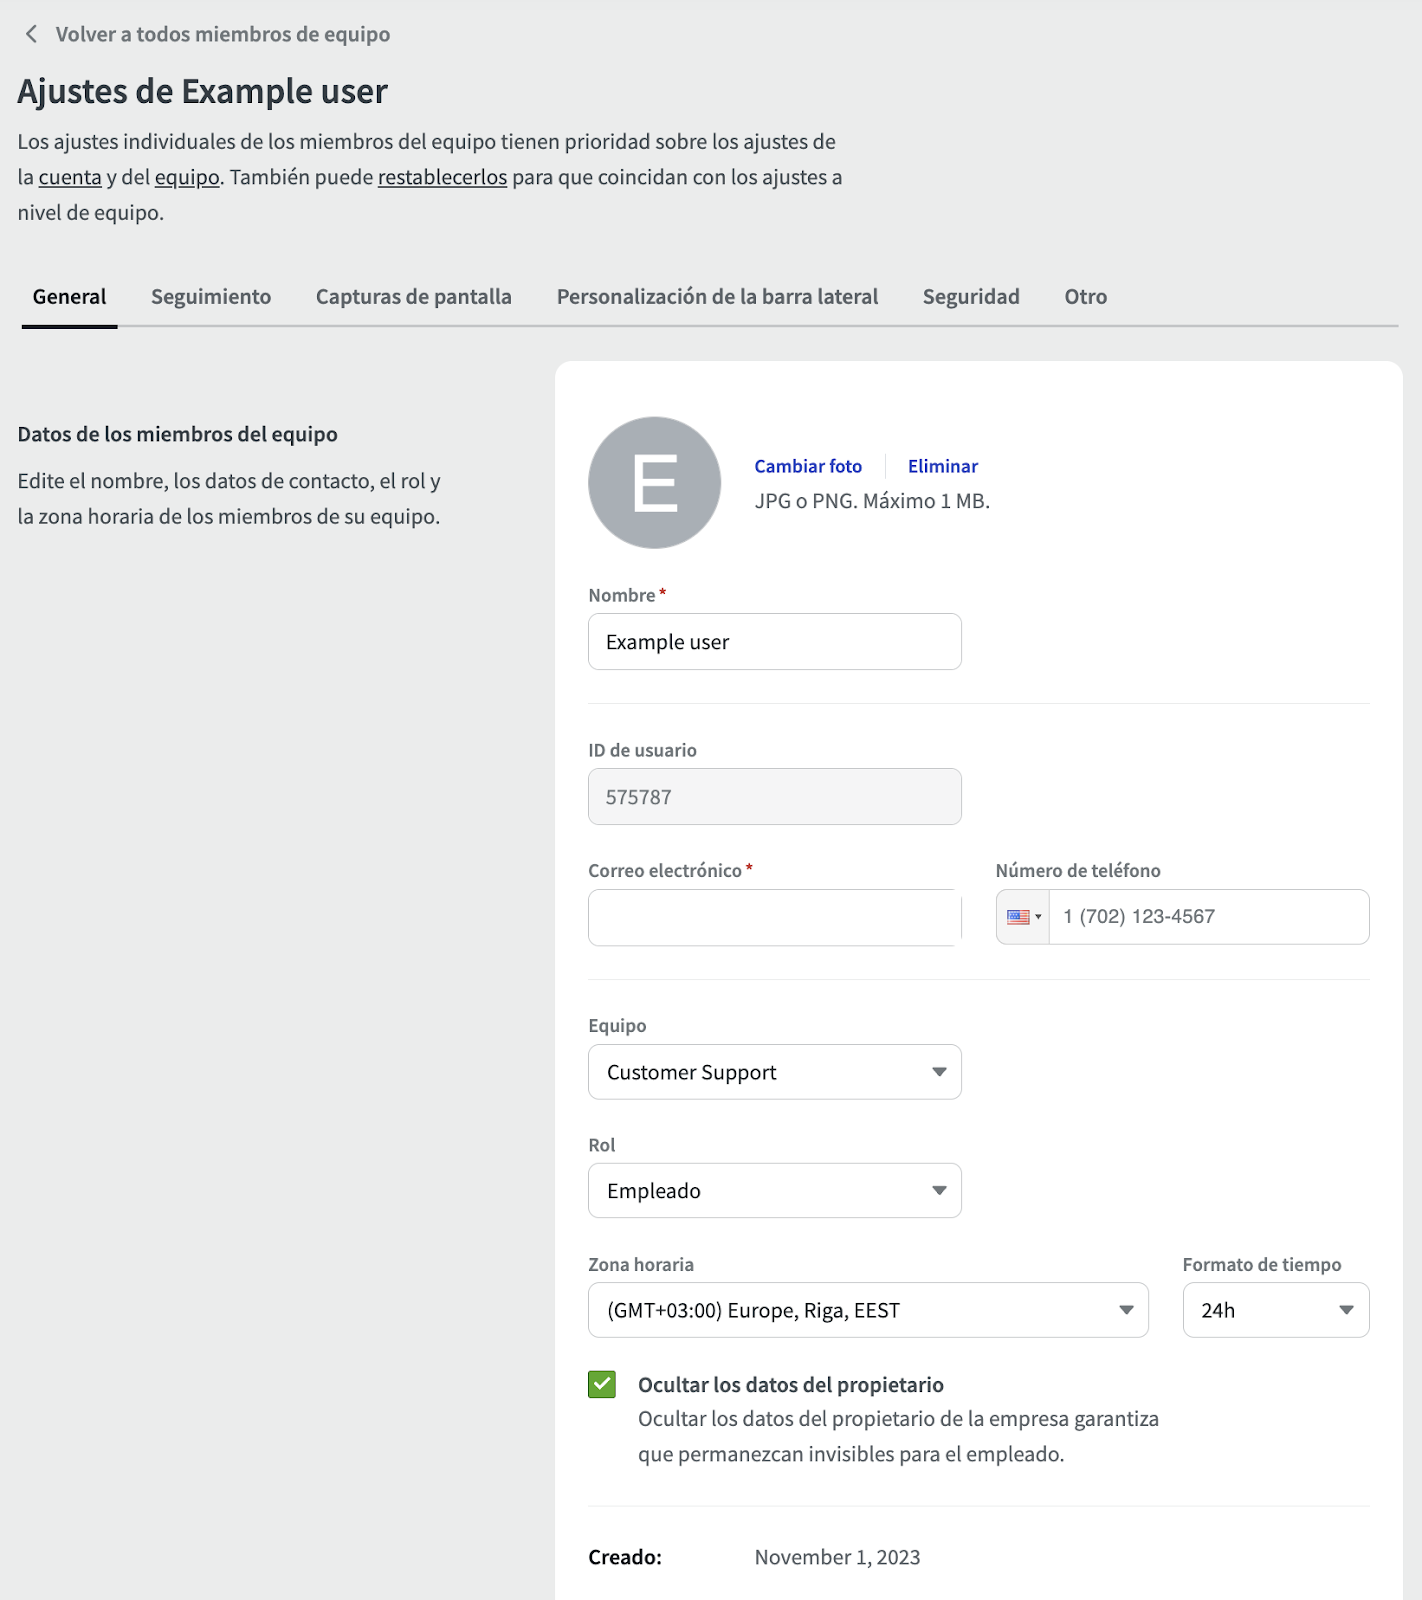Open the cuenta settings link
The height and width of the screenshot is (1600, 1422).
70,178
